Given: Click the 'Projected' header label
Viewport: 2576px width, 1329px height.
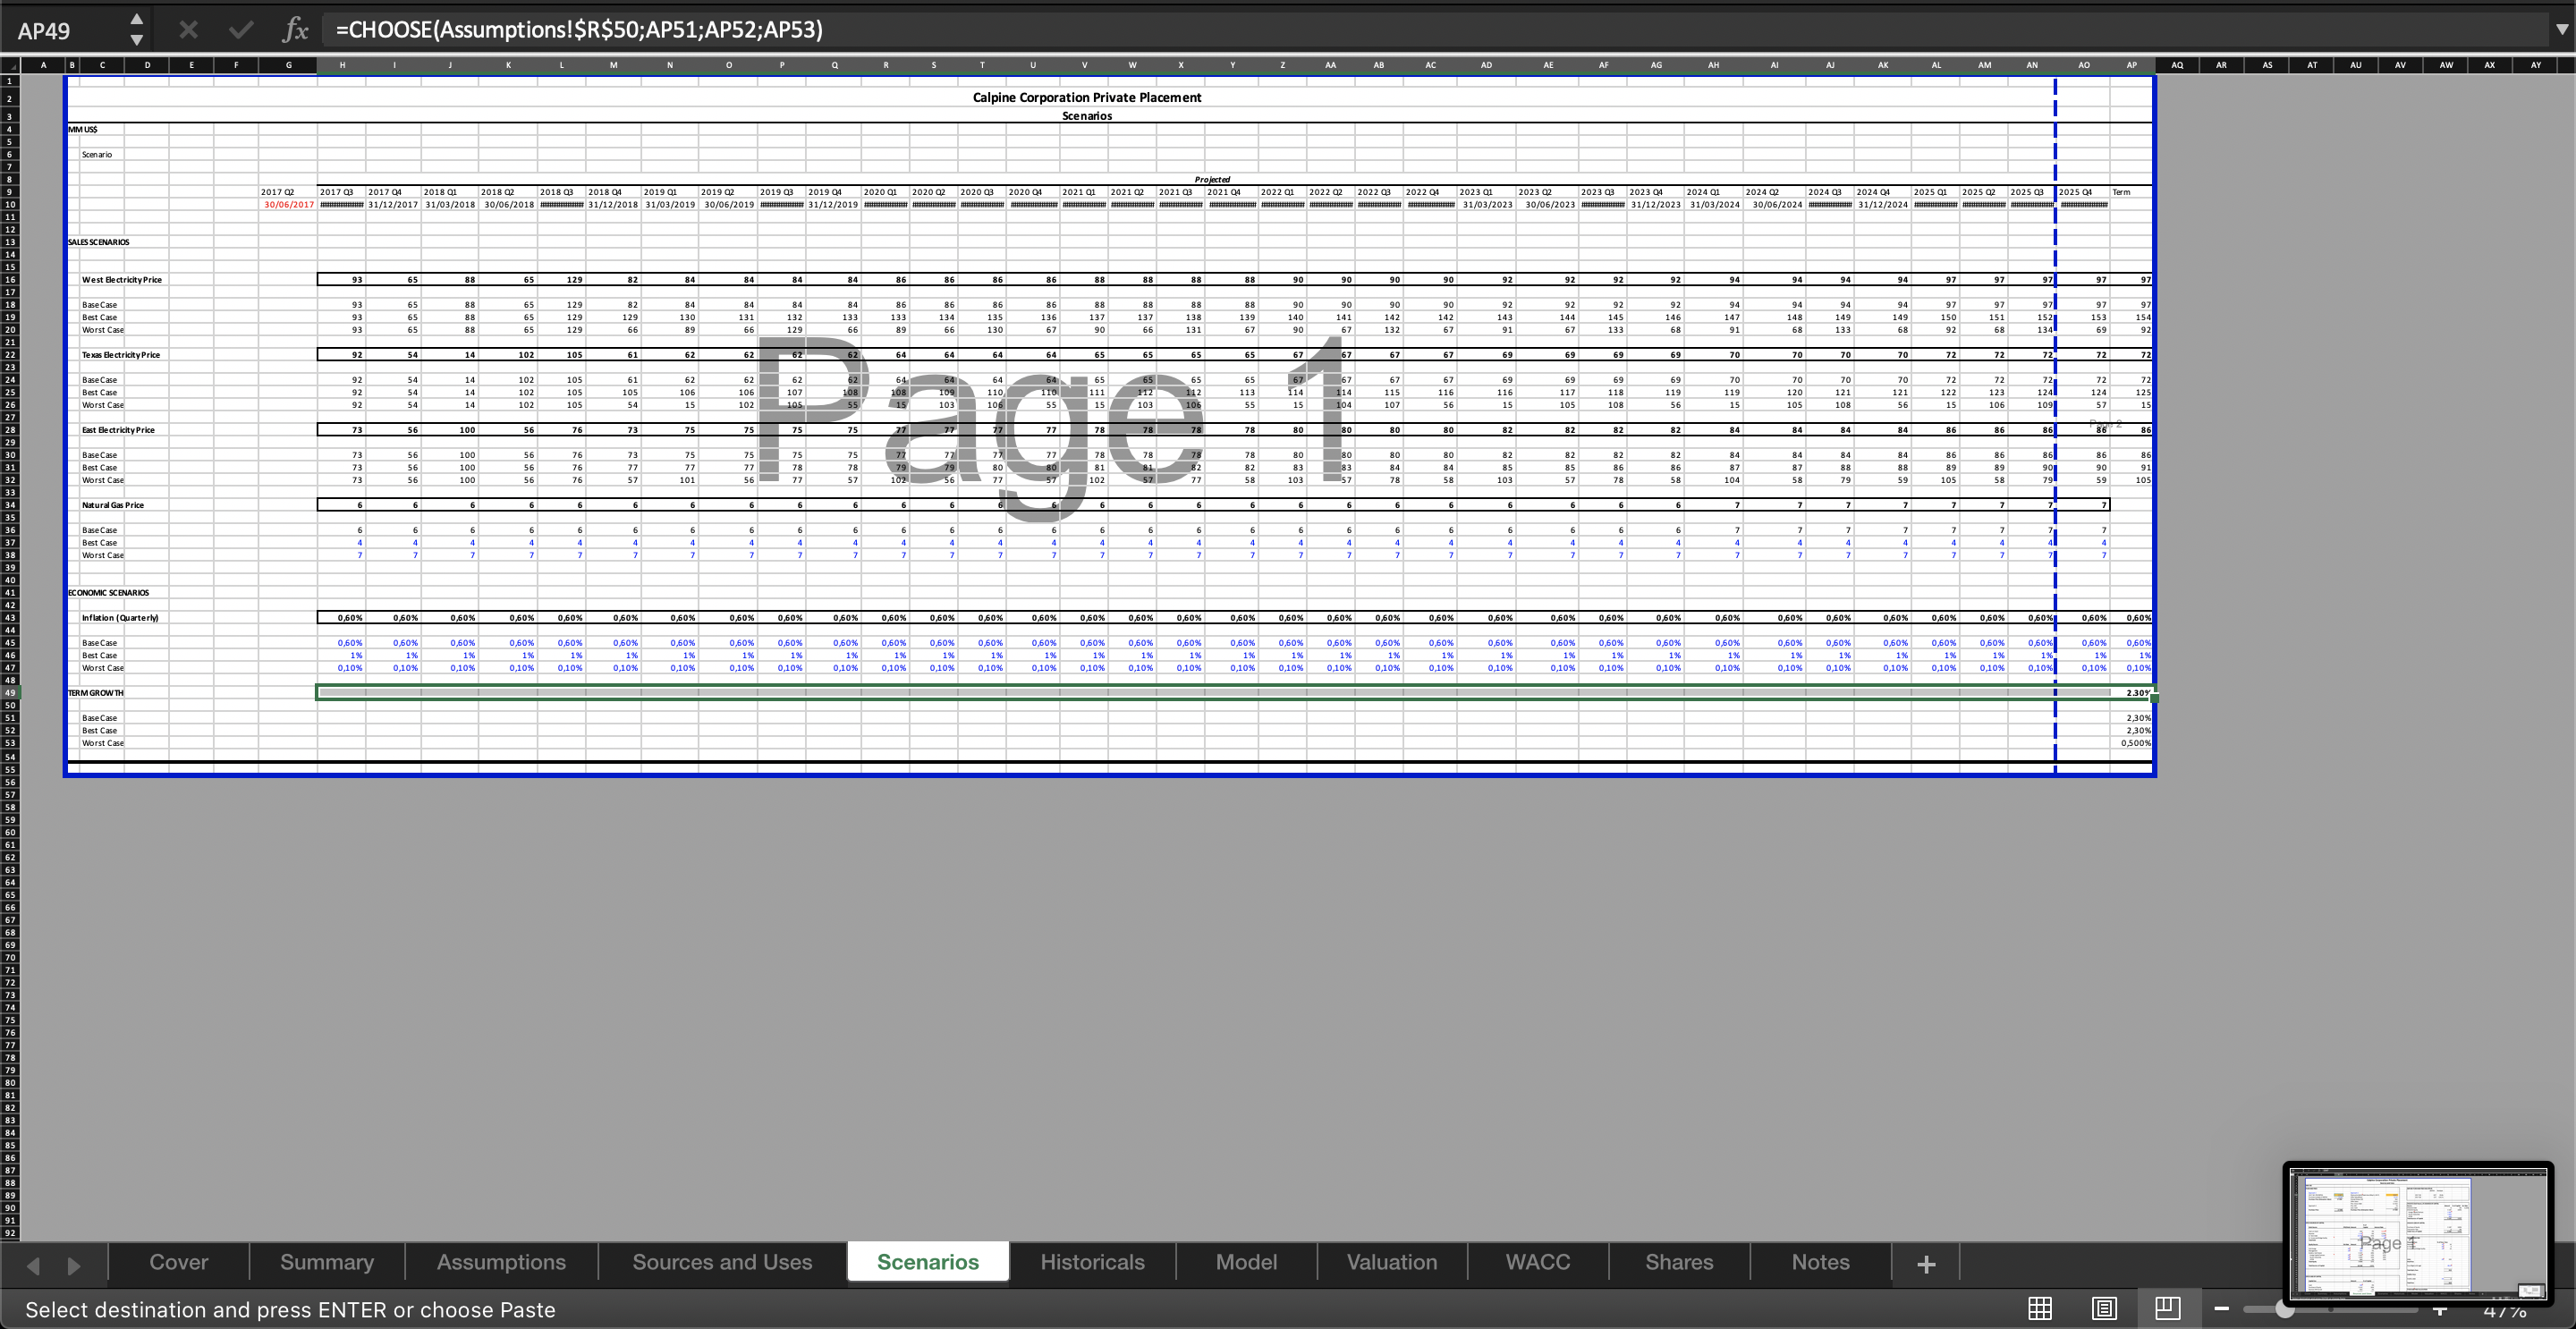Looking at the screenshot, I should pyautogui.click(x=1212, y=180).
